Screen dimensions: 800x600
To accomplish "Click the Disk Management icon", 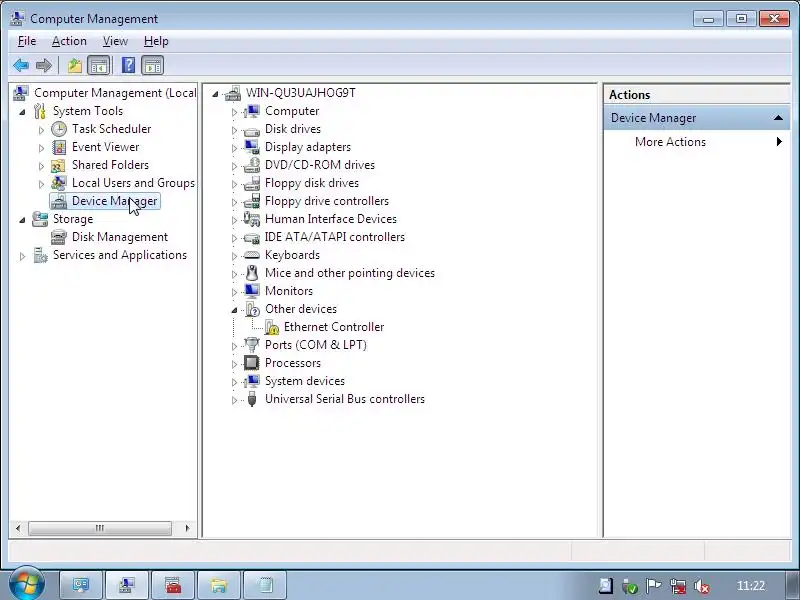I will pos(59,237).
